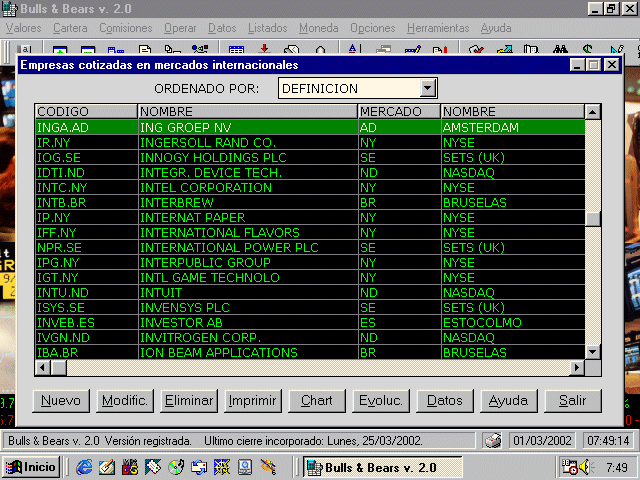The width and height of the screenshot is (640, 480).
Task: Select the INTERNATIONAL POWER PLC row
Action: point(310,247)
